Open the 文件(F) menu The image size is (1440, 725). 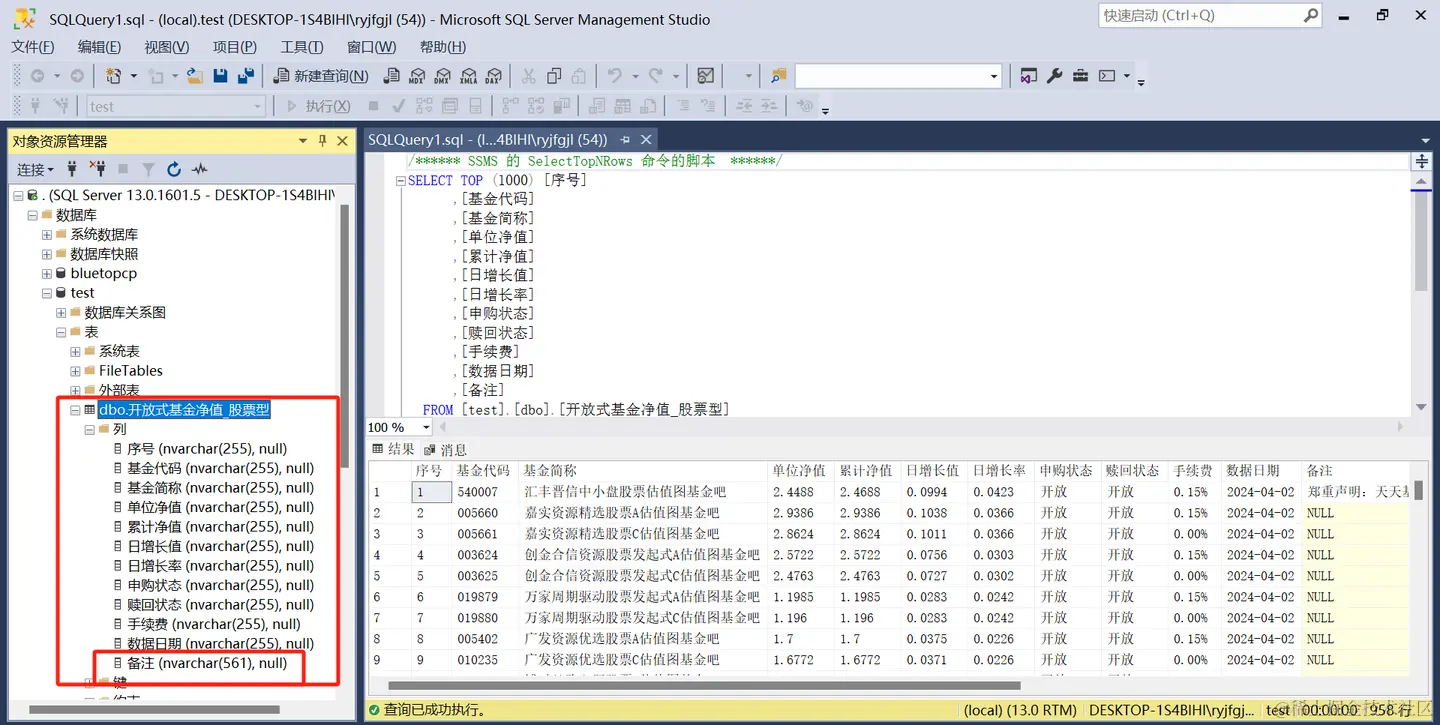tap(33, 47)
